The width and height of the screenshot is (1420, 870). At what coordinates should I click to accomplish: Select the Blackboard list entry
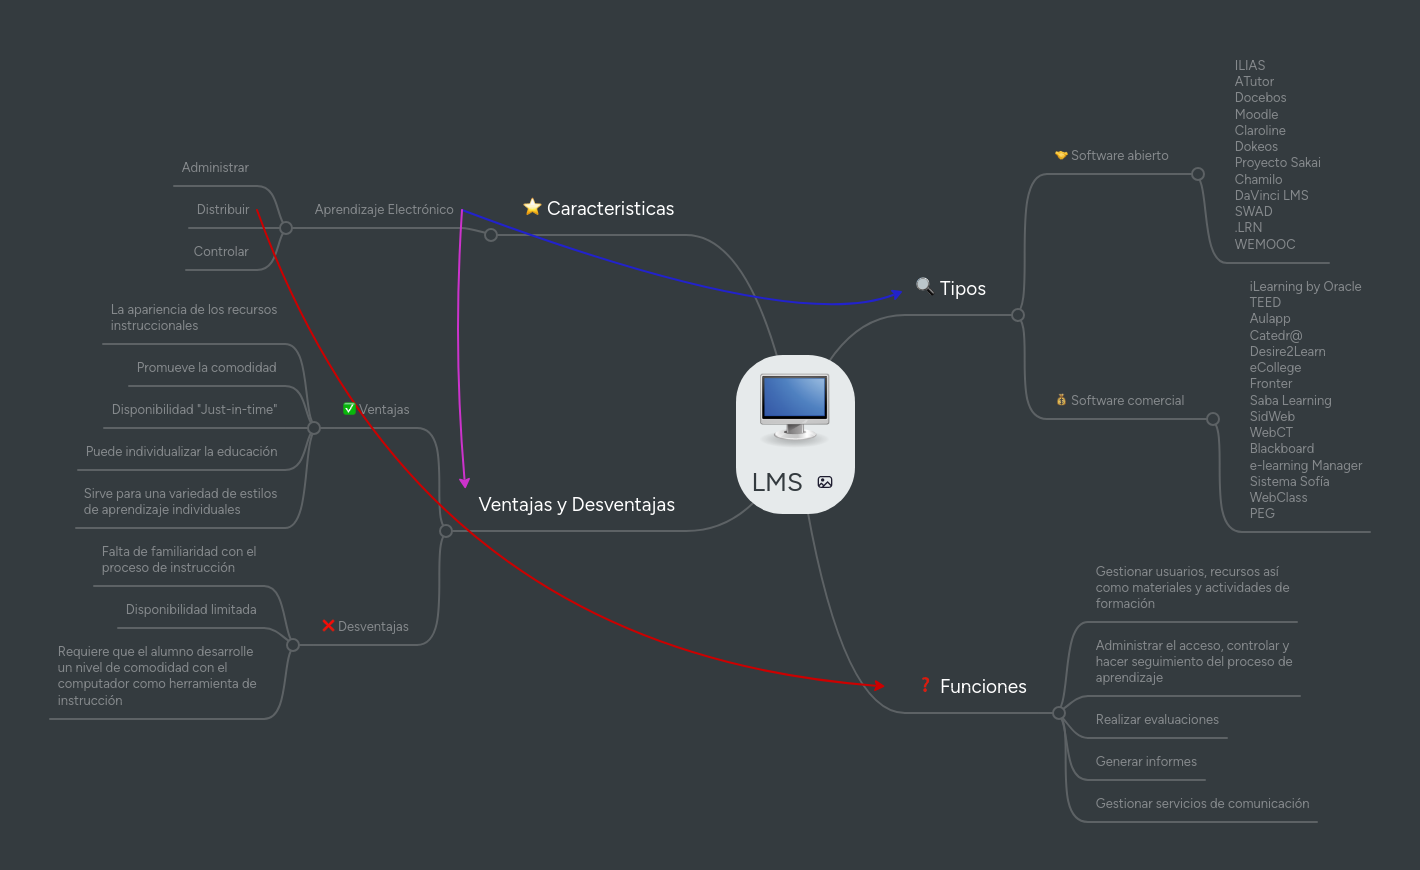pyautogui.click(x=1281, y=448)
